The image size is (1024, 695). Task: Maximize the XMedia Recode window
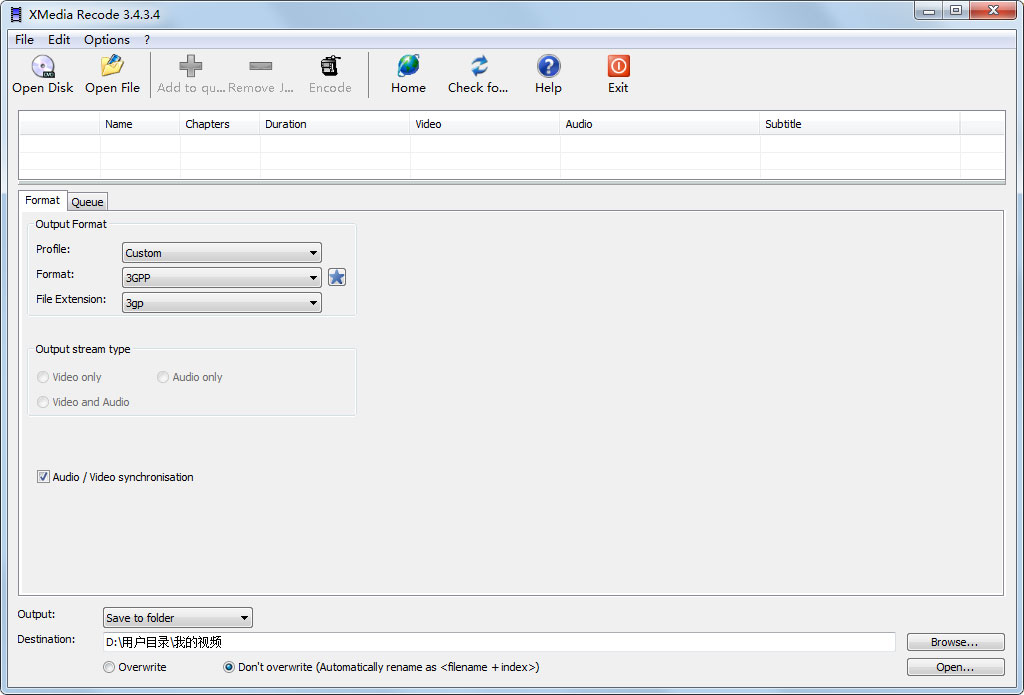click(x=956, y=11)
